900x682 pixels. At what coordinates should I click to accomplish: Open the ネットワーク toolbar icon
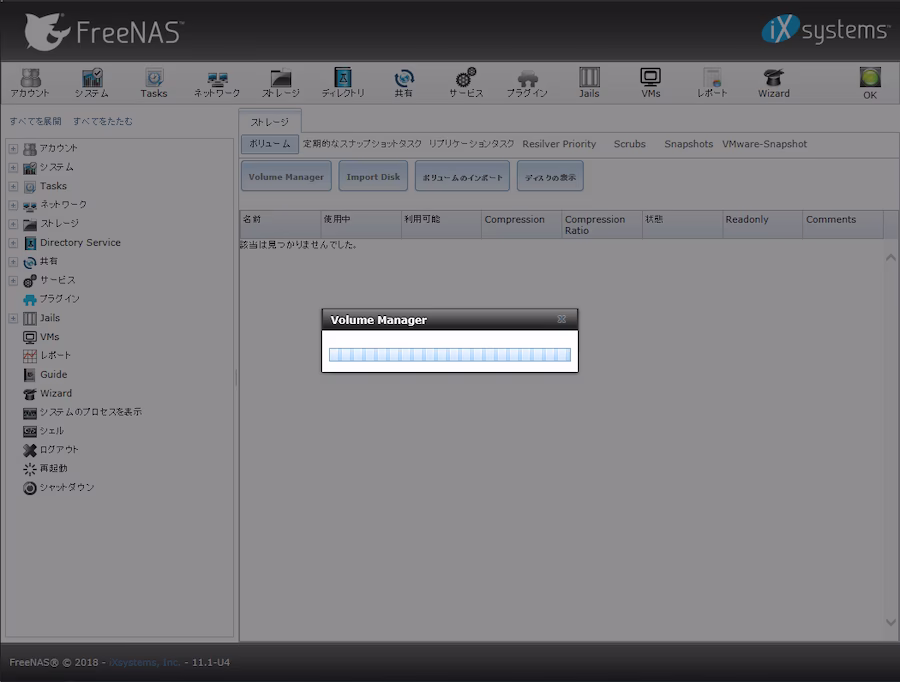pos(217,83)
